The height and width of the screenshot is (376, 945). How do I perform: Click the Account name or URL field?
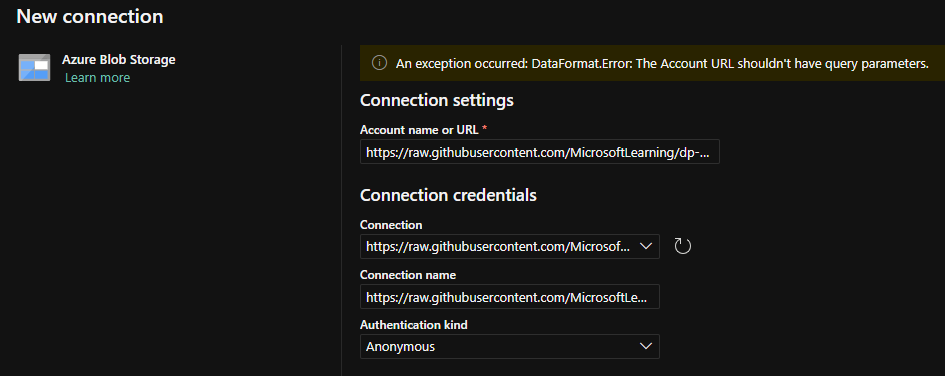[x=539, y=152]
